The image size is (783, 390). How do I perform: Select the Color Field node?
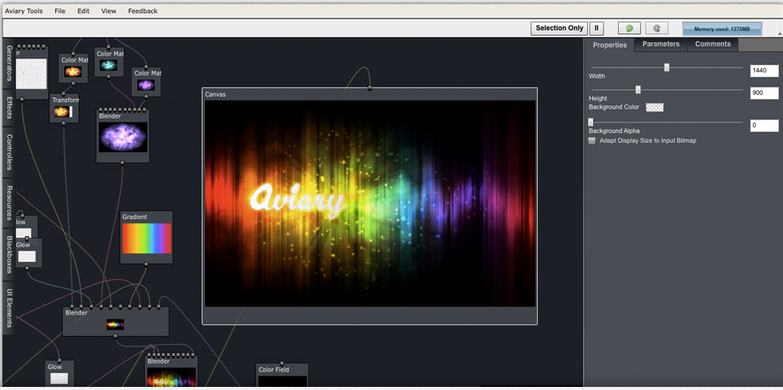pyautogui.click(x=282, y=376)
